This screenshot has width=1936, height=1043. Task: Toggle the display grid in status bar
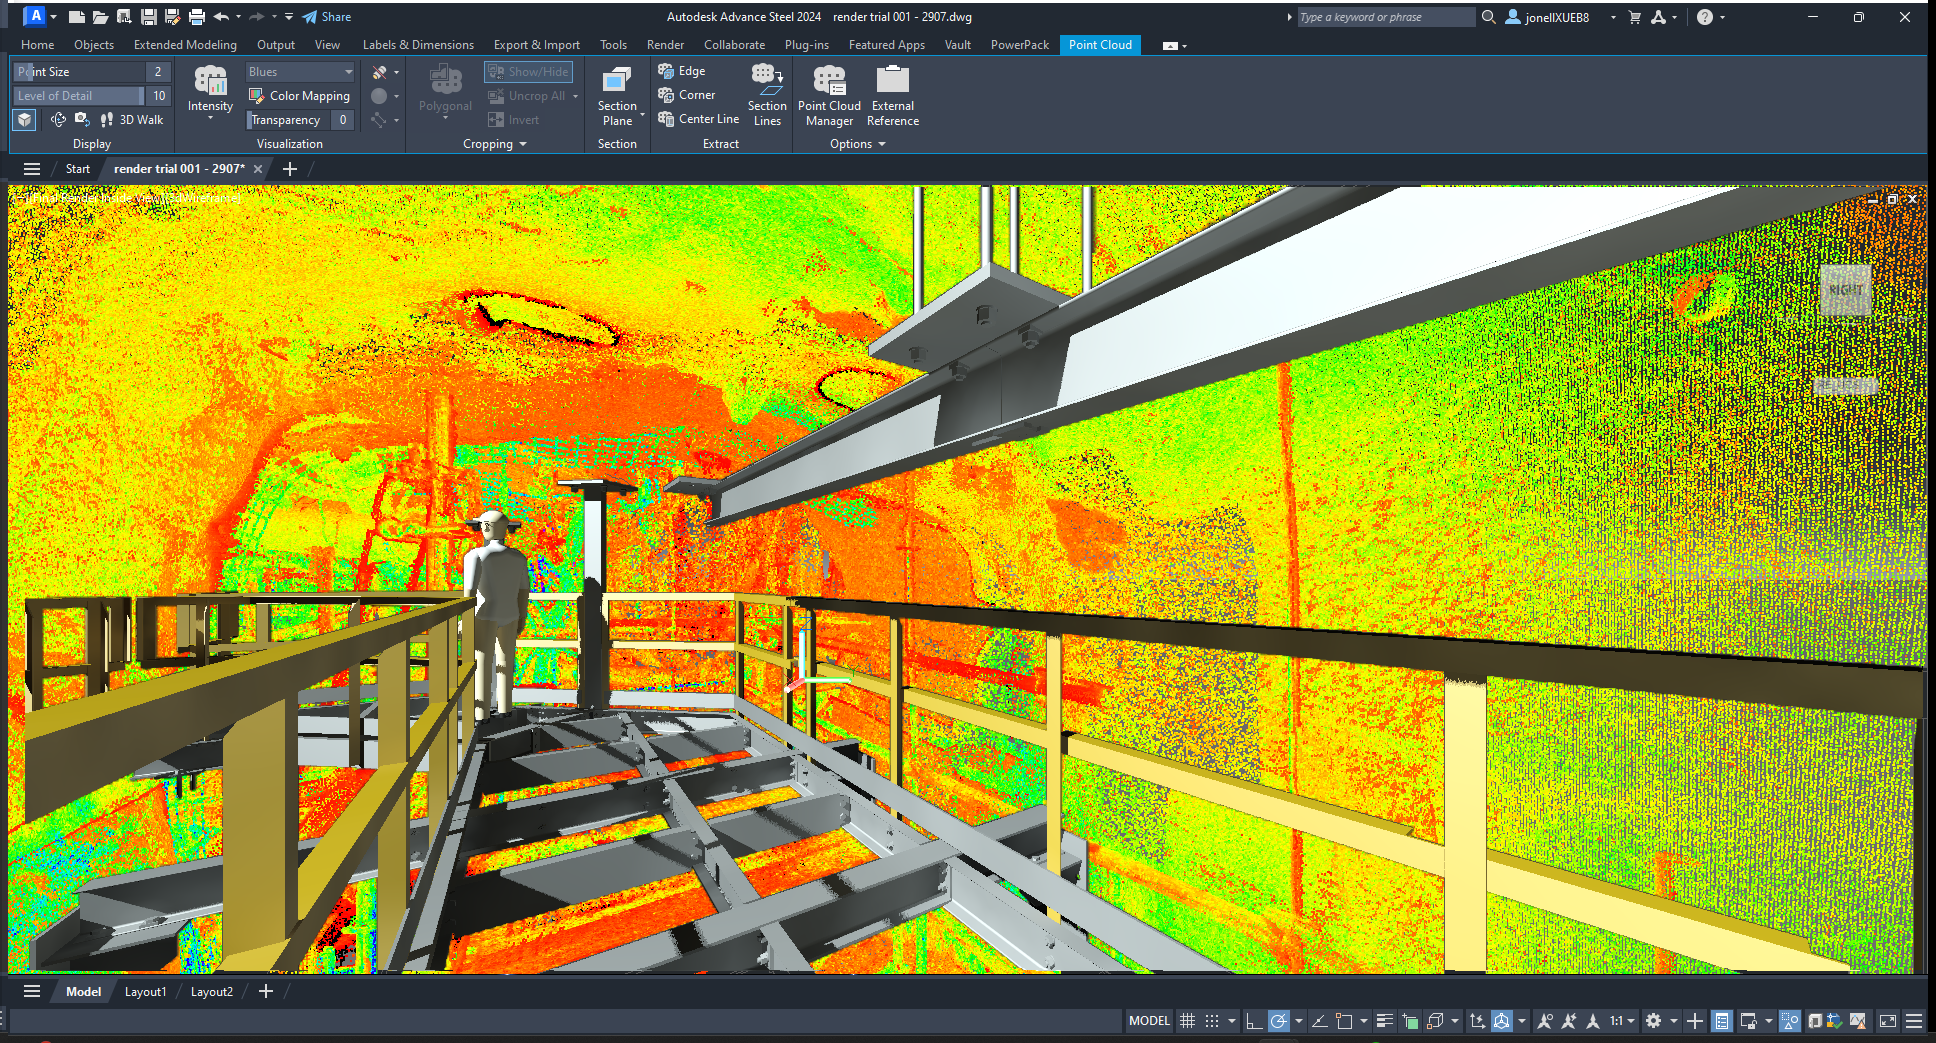coord(1187,1021)
